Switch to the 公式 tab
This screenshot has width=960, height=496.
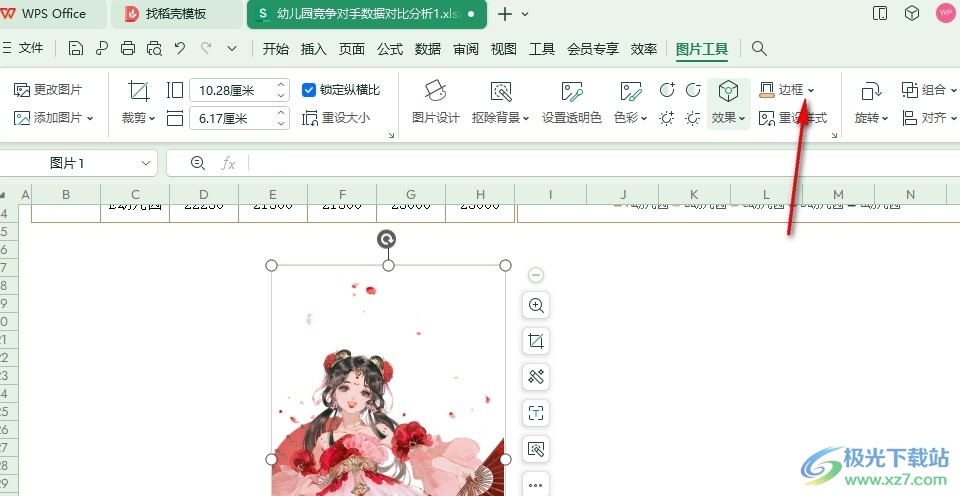[x=389, y=49]
